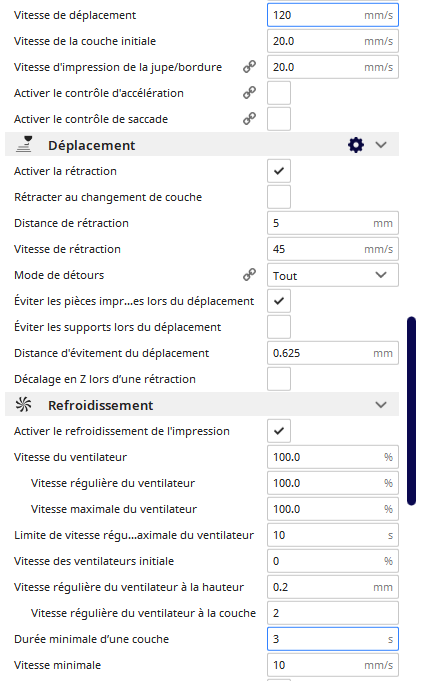Click the link icon next to Activer le contrôle d'accélération

[249, 93]
